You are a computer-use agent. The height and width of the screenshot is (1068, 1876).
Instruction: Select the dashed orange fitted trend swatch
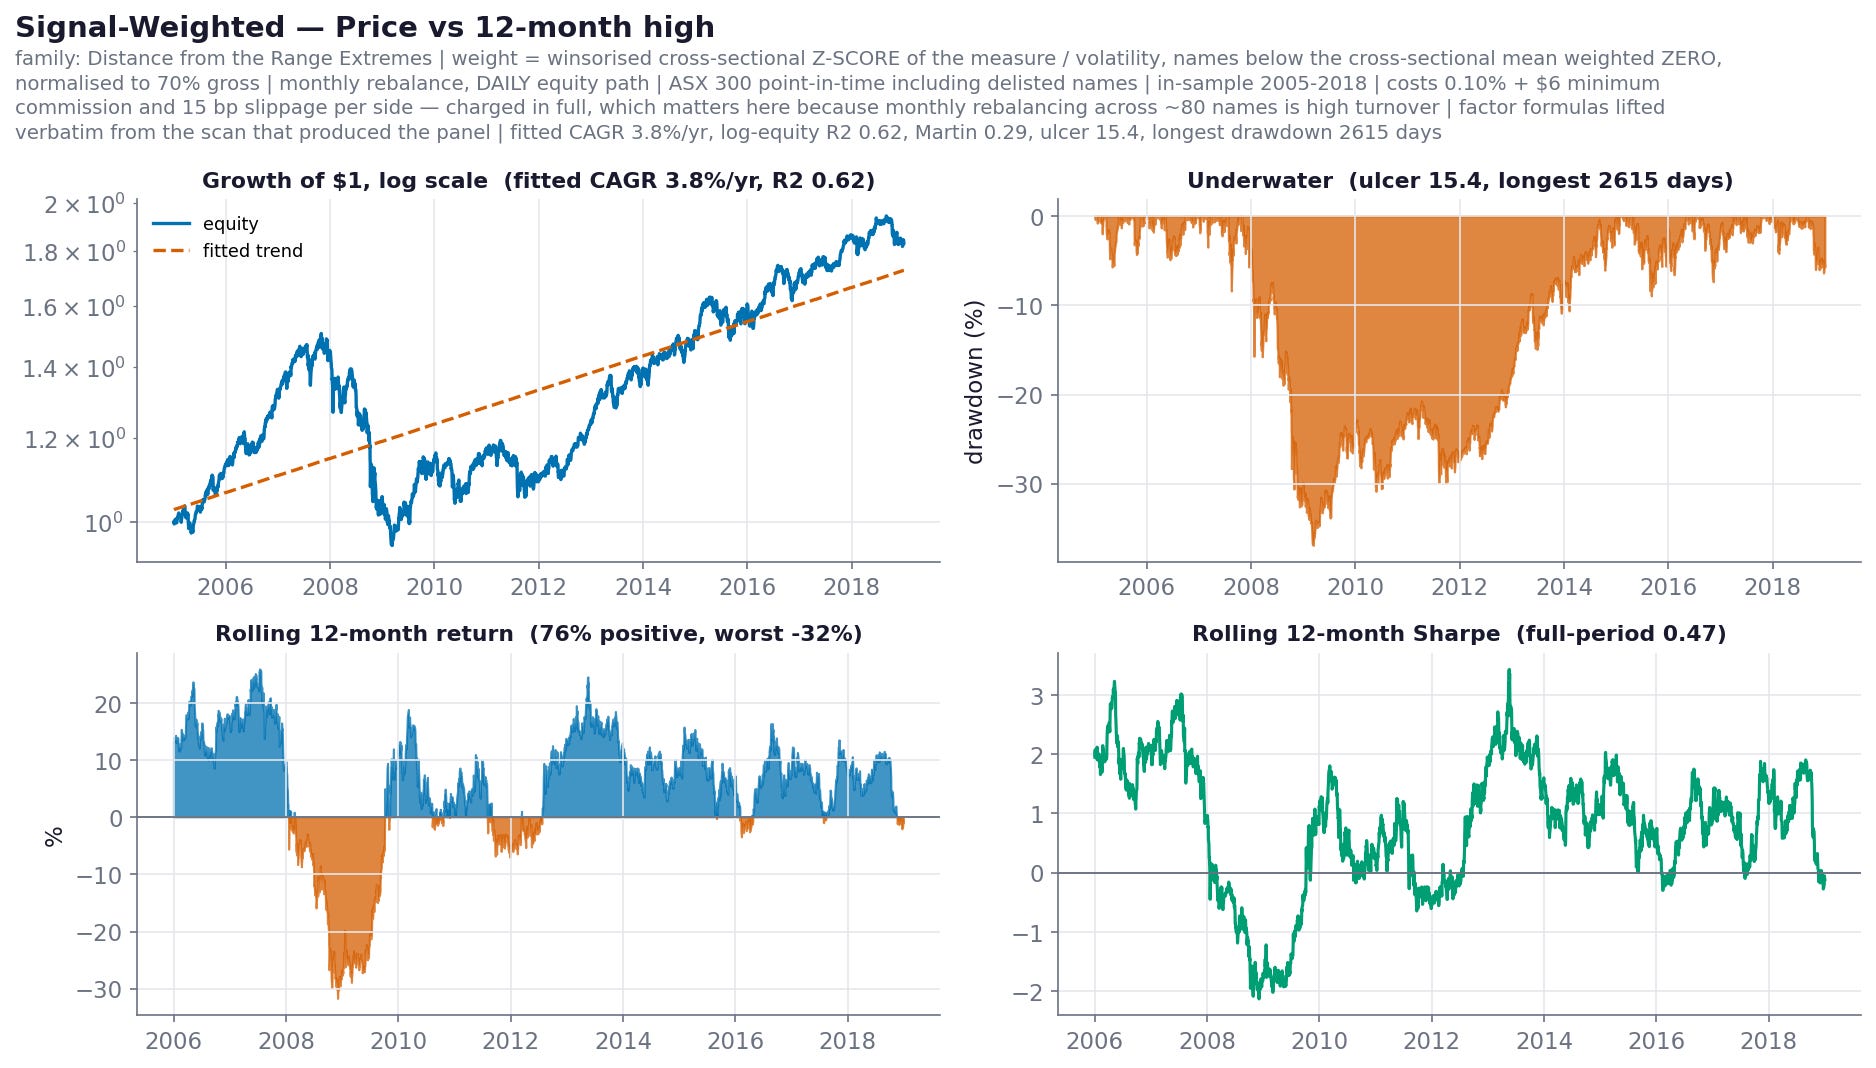click(x=171, y=251)
